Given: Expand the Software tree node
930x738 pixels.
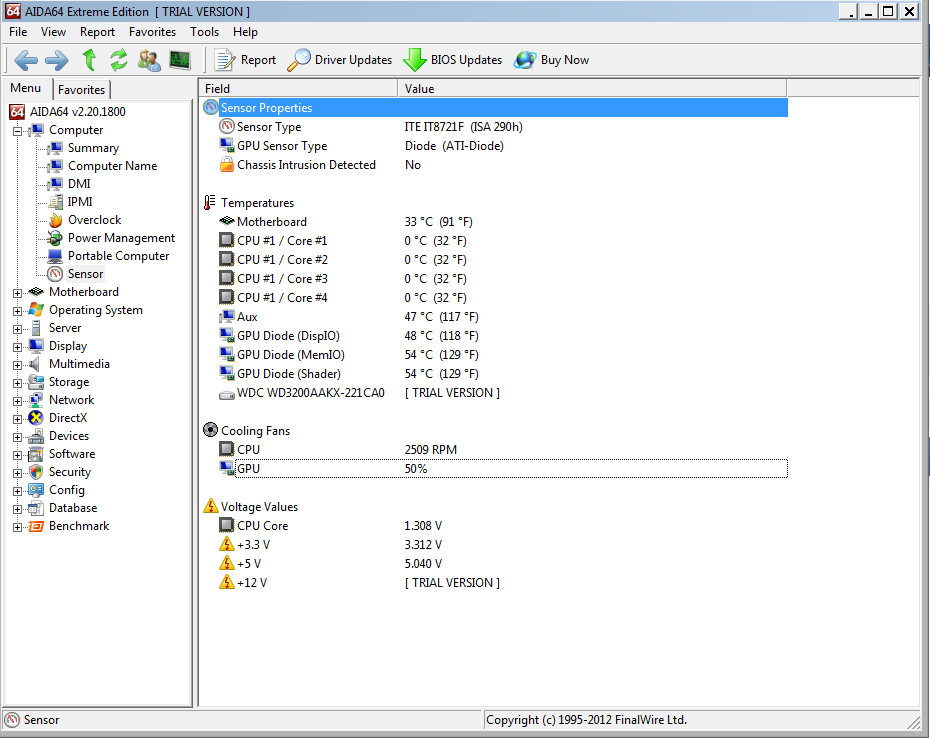Looking at the screenshot, I should point(18,454).
